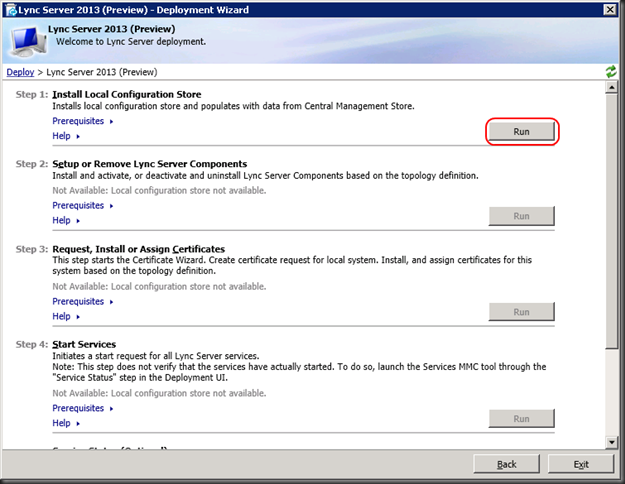625x484 pixels.
Task: Click the 'Request, Install or Assign Certificates' heading
Action: click(x=138, y=249)
